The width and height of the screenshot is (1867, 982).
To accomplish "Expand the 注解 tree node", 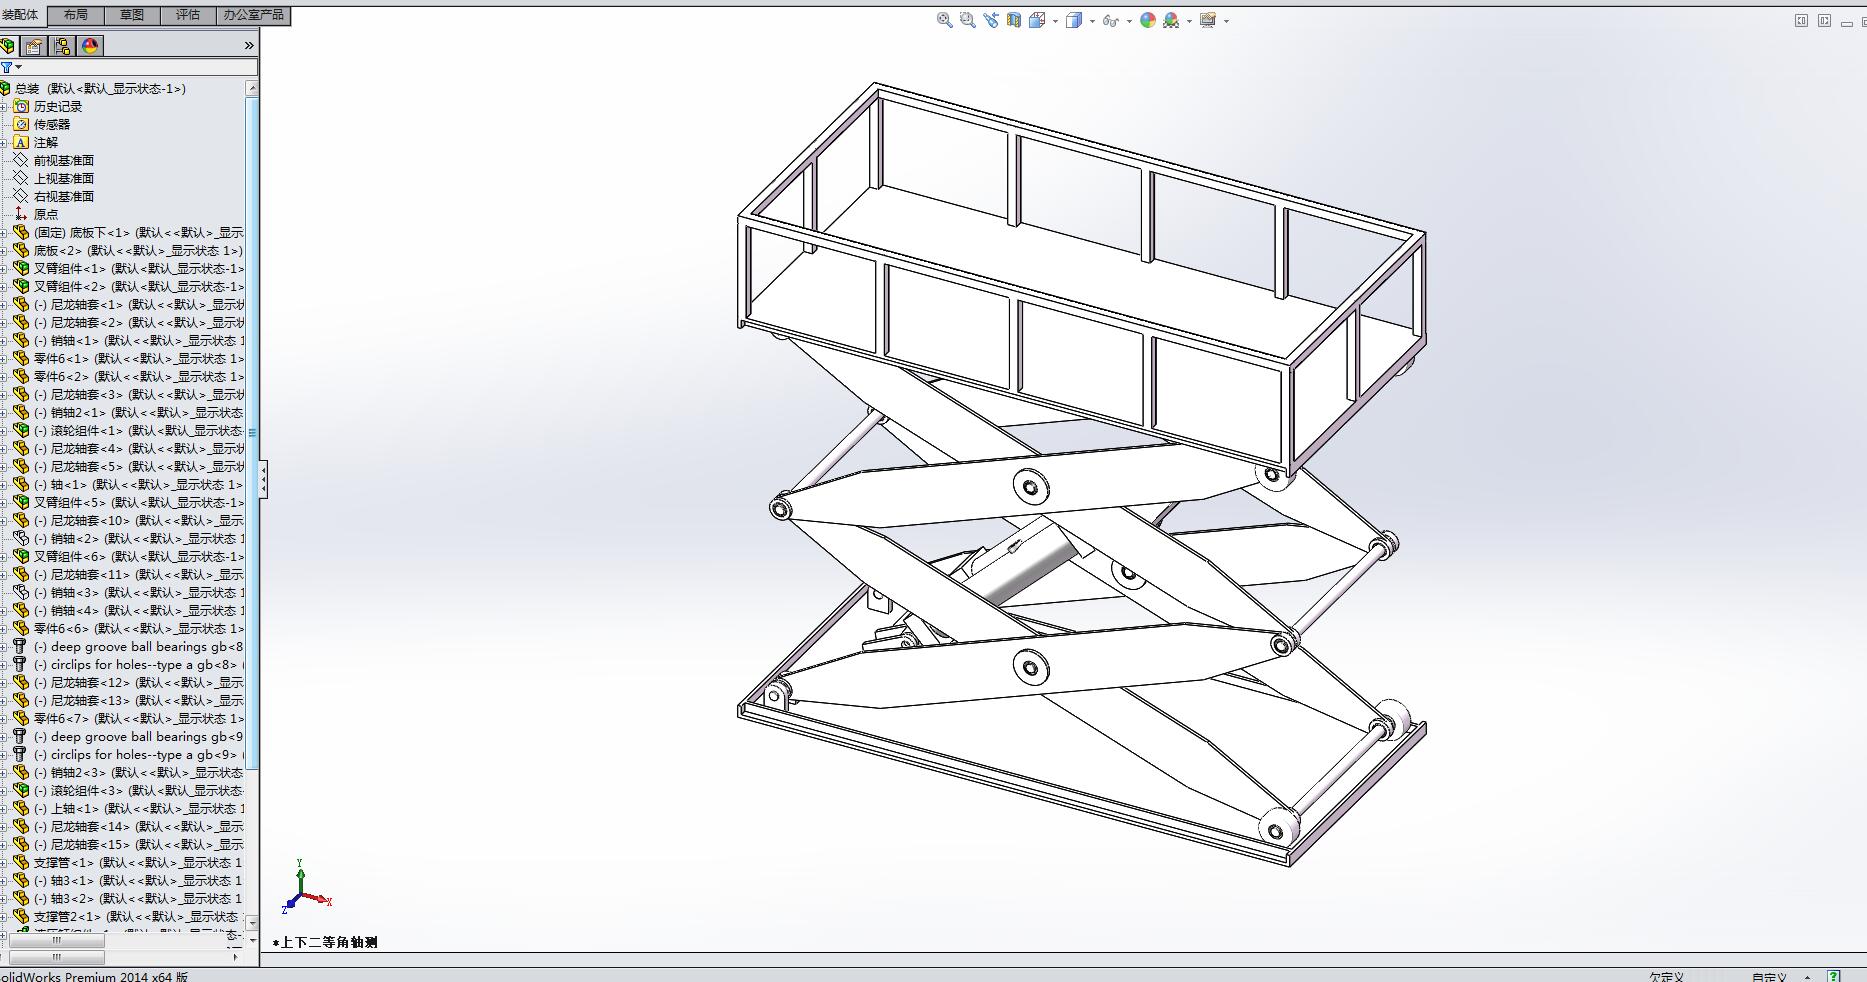I will (x=4, y=142).
